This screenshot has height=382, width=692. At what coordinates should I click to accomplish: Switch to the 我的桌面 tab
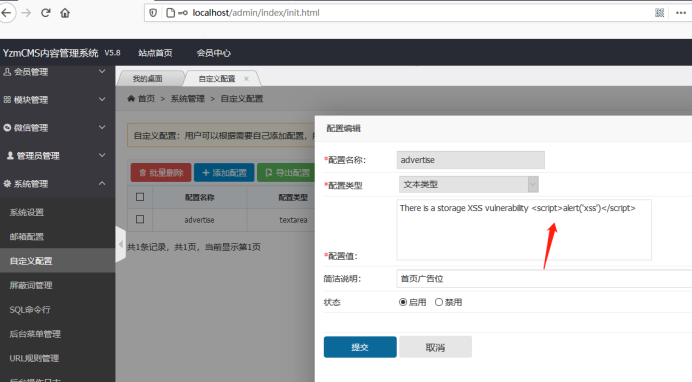click(x=148, y=79)
